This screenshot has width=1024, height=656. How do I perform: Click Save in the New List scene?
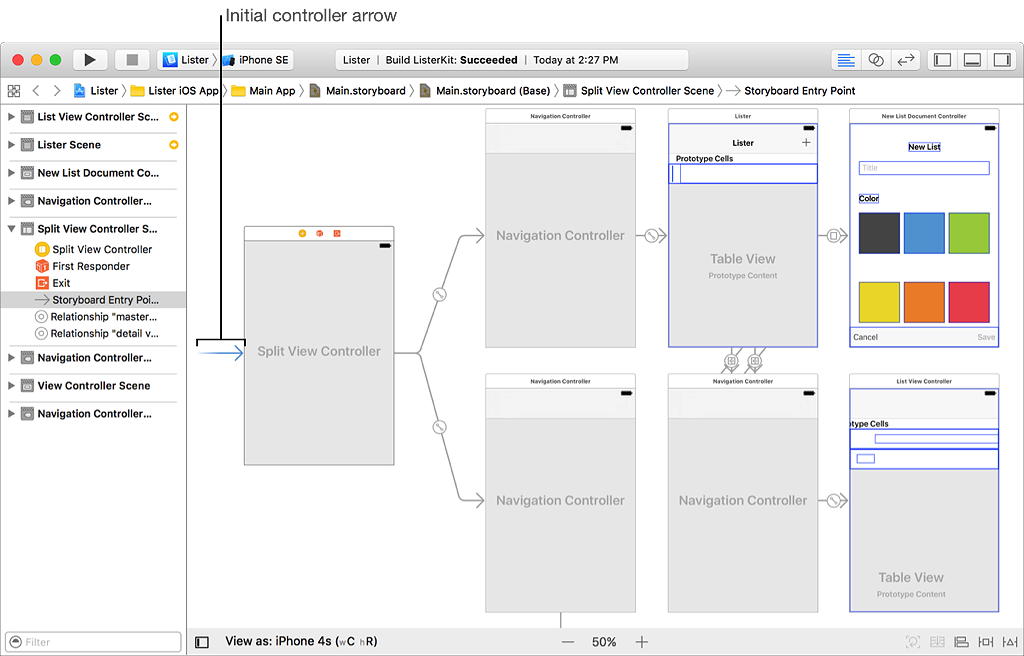pos(986,337)
